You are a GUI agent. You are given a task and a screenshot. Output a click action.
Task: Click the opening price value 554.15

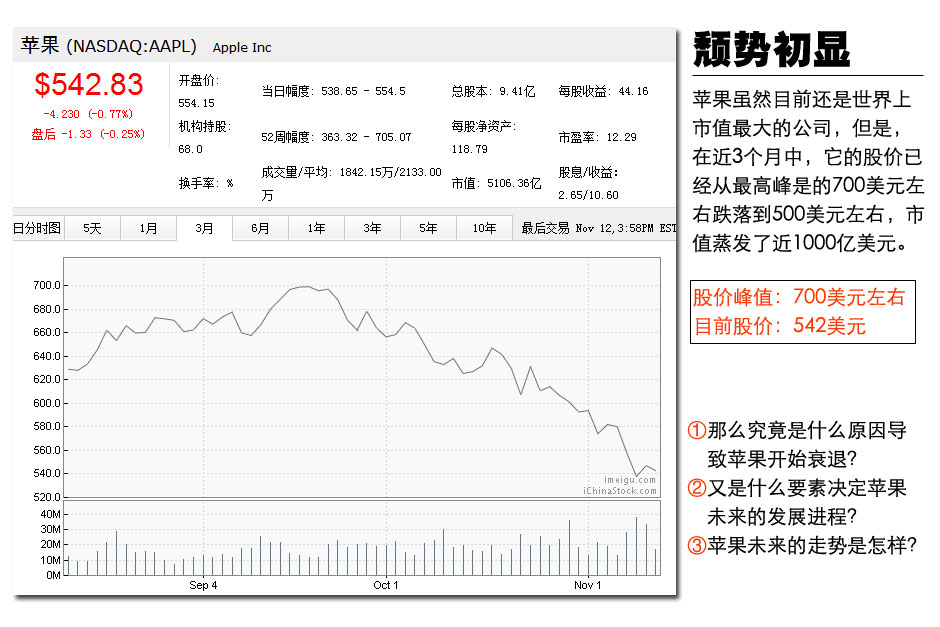pyautogui.click(x=197, y=103)
